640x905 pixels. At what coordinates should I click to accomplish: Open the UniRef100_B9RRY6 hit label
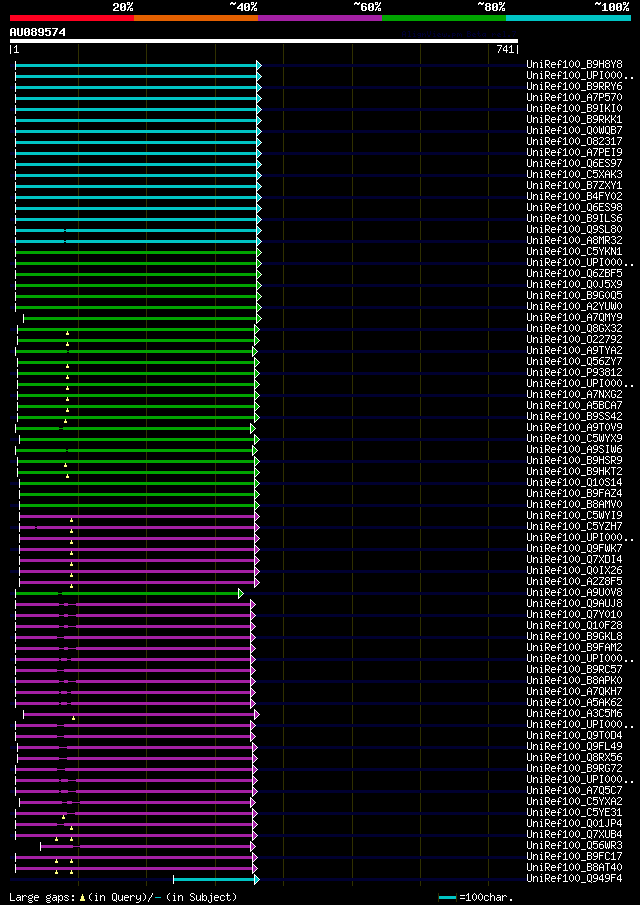tap(574, 87)
